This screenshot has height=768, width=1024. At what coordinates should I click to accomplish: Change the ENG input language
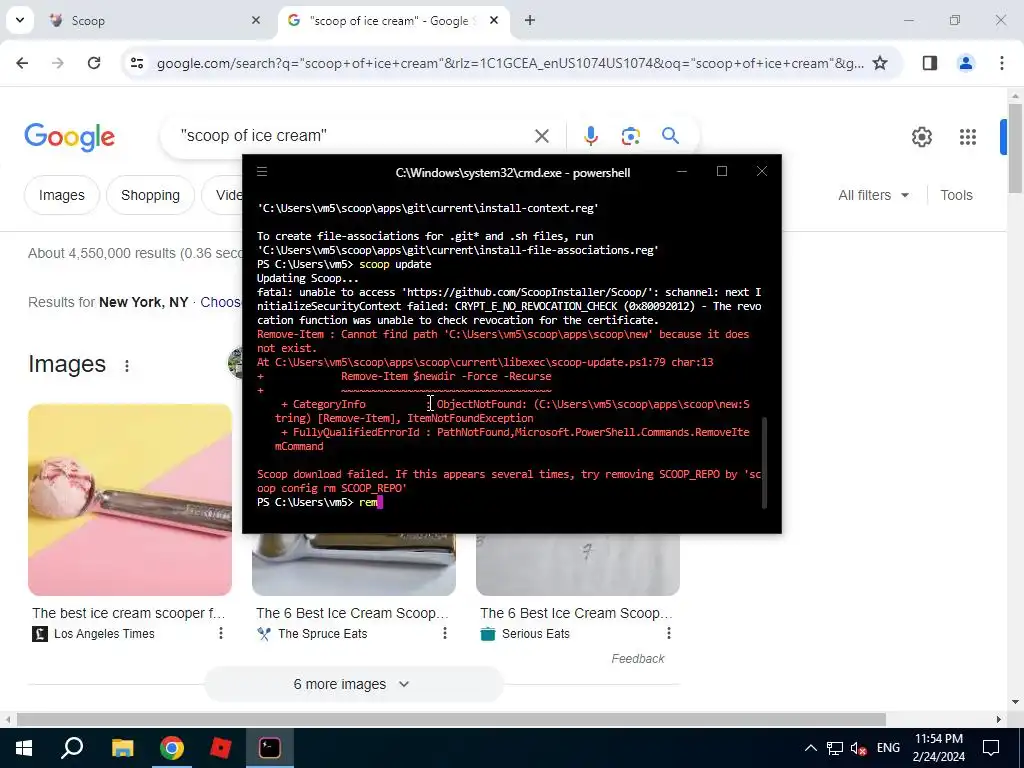point(888,748)
